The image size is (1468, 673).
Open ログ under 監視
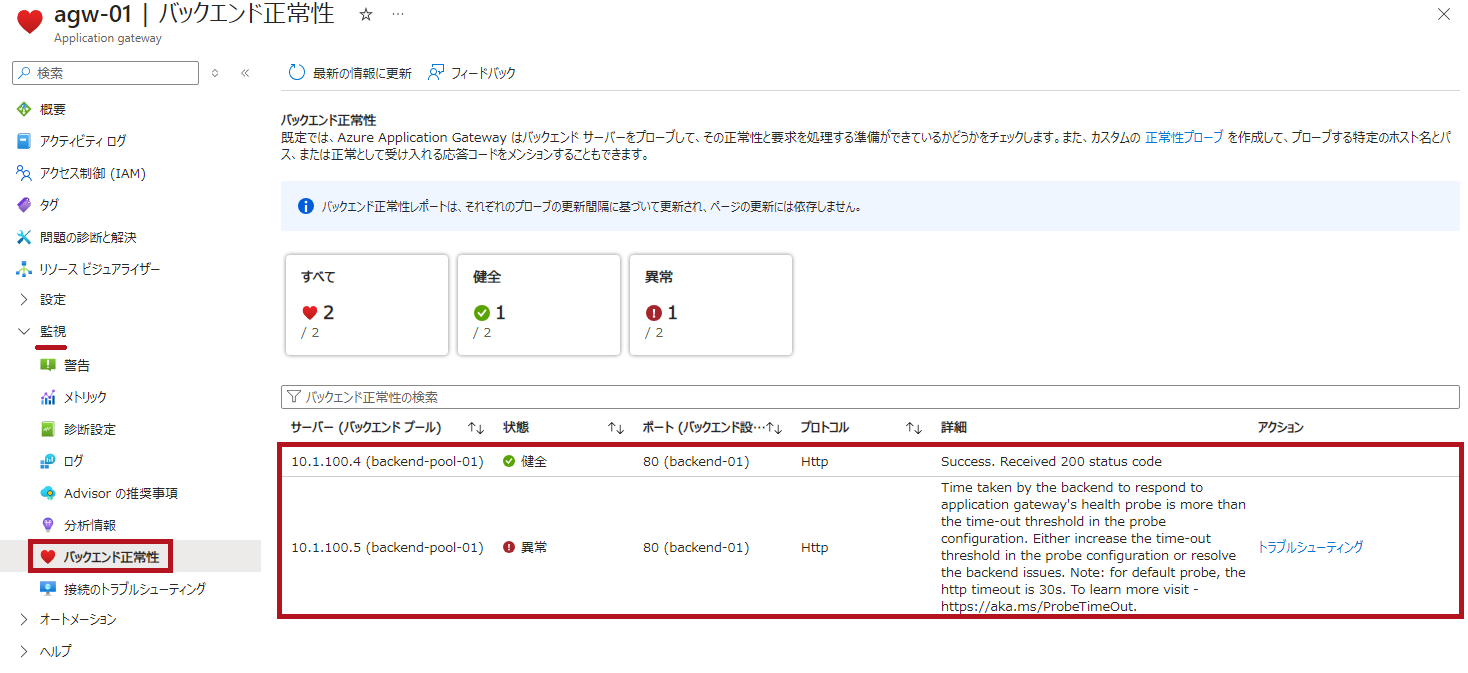point(74,461)
